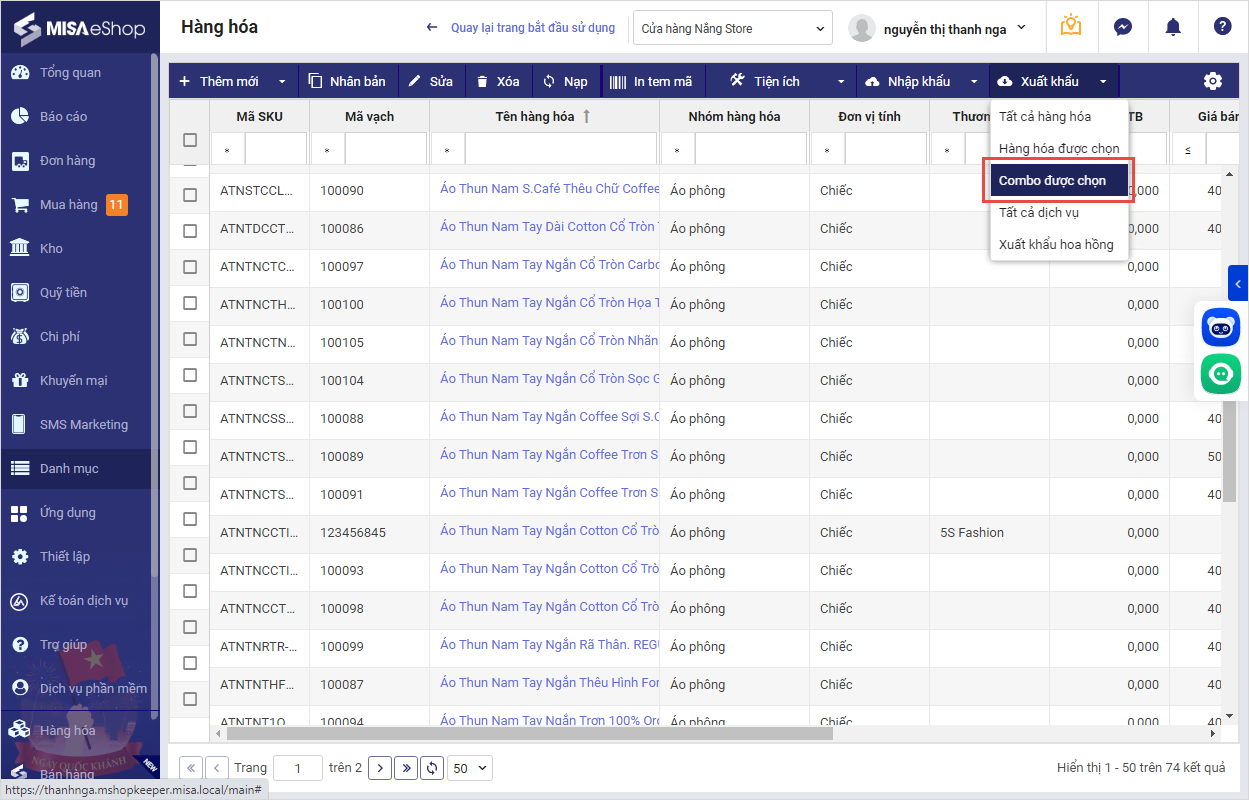This screenshot has width=1249, height=800.
Task: Expand Thêm mới dropdown arrow
Action: (x=282, y=82)
